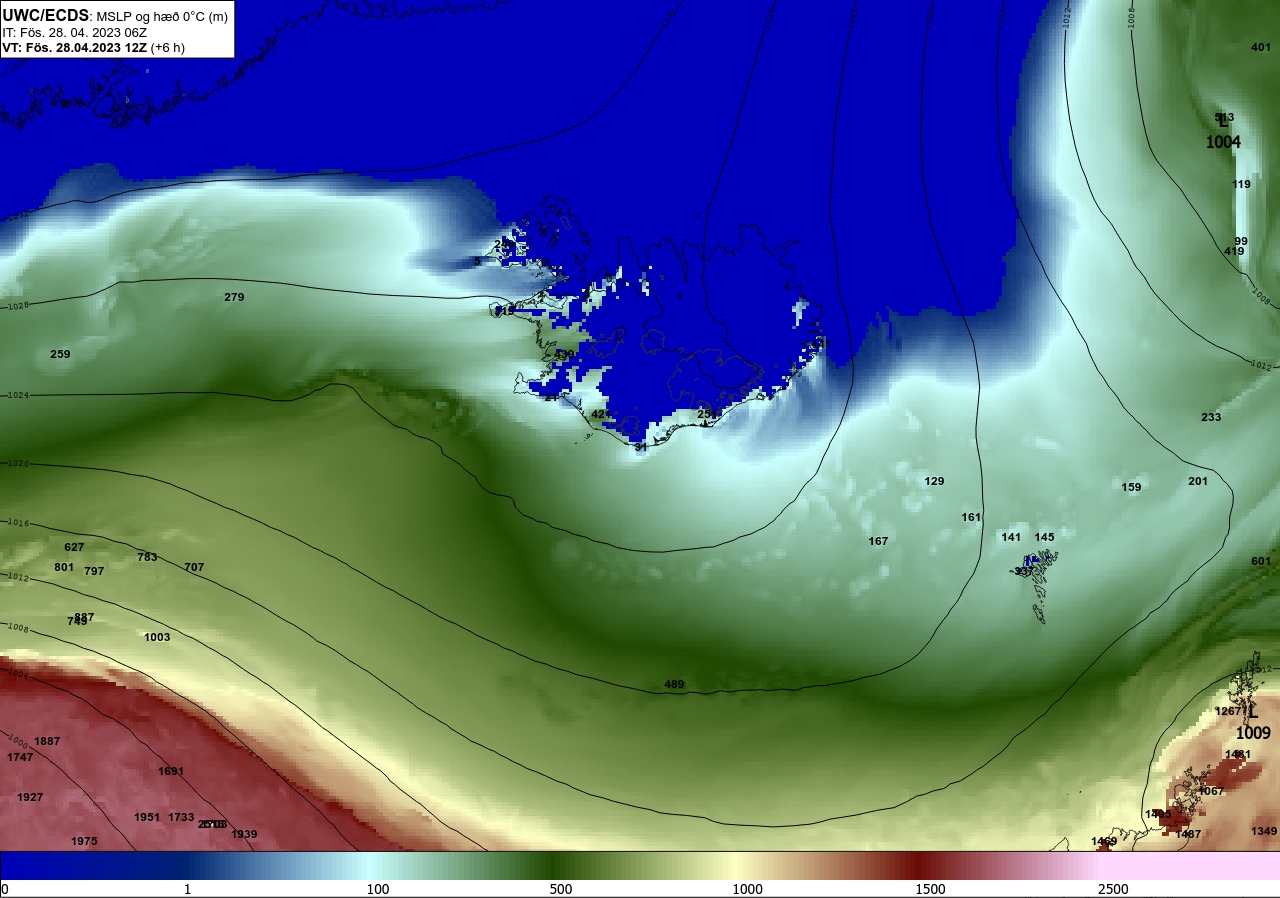Click the 1691 height value
The image size is (1280, 898).
(171, 771)
